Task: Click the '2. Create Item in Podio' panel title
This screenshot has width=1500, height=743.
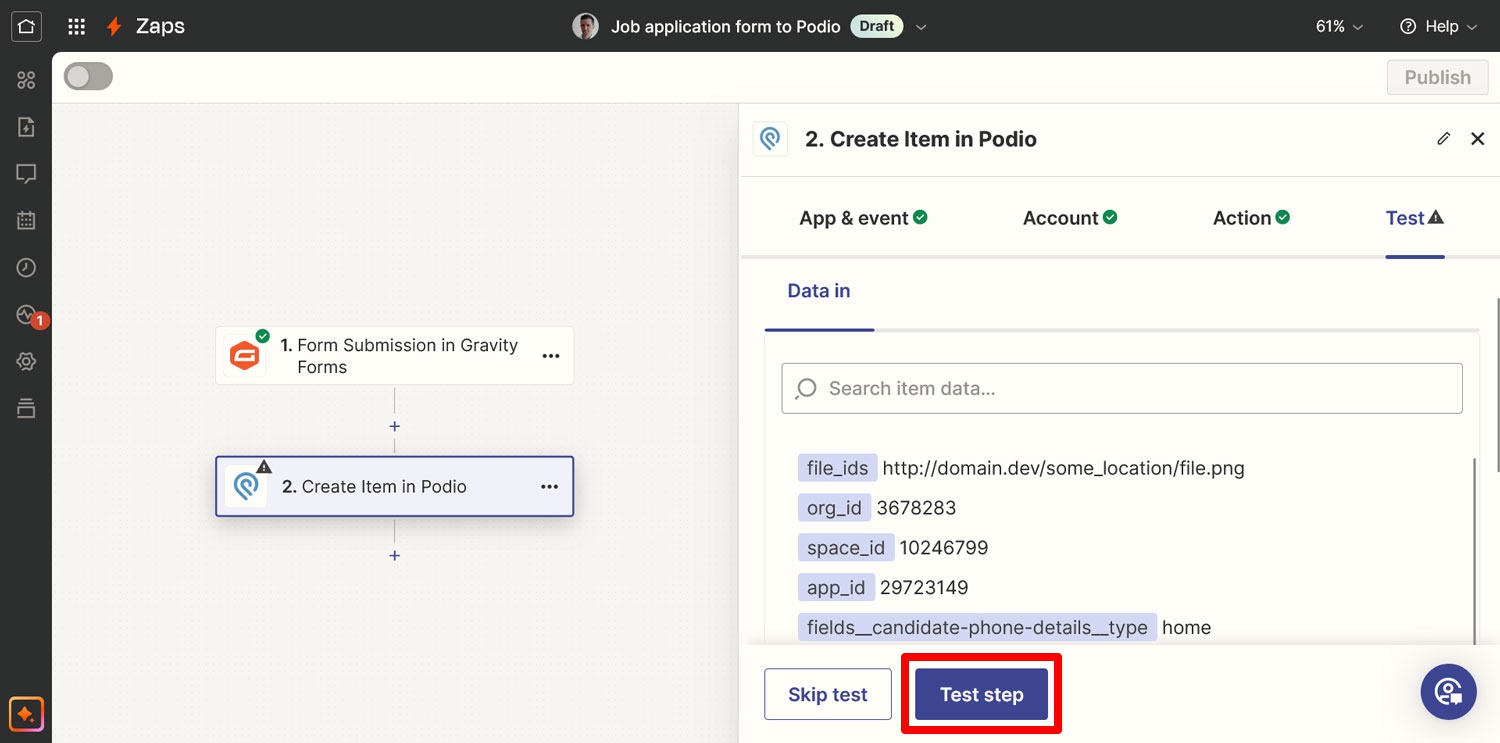Action: (921, 139)
